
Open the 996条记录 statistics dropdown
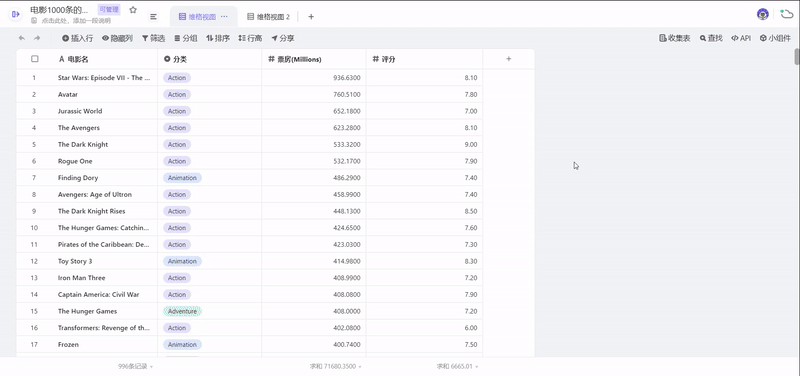tap(135, 366)
